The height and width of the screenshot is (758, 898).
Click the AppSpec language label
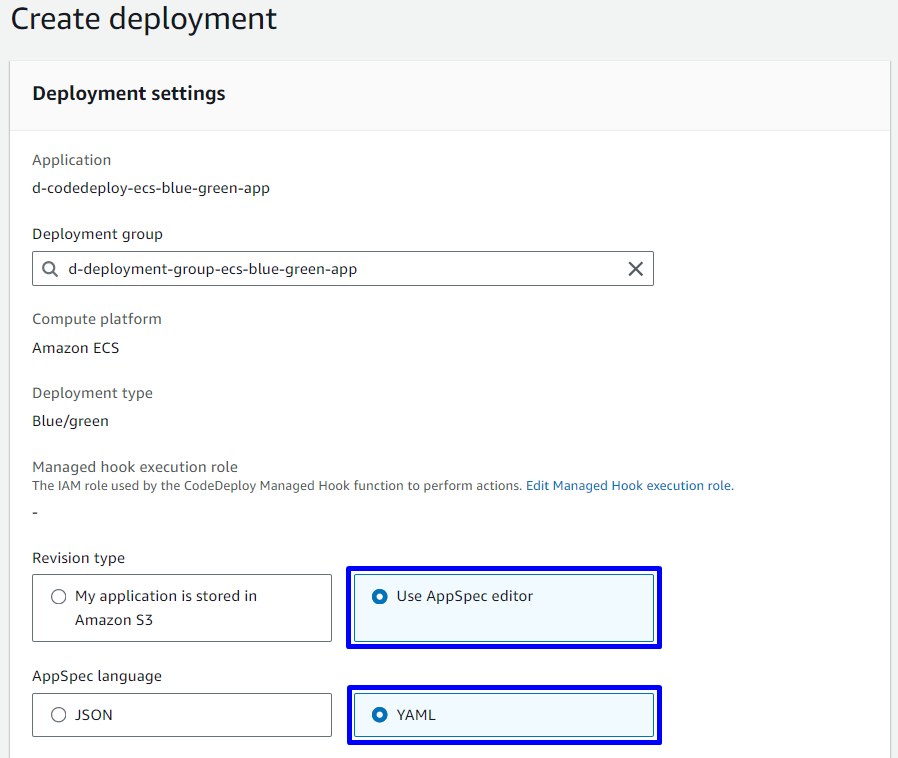97,676
